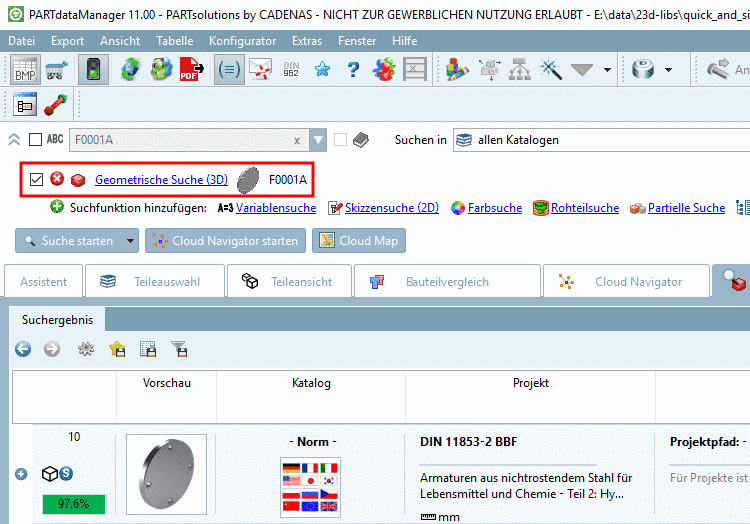Click the save favorites star-disk icon
This screenshot has height=524, width=750.
[x=117, y=349]
